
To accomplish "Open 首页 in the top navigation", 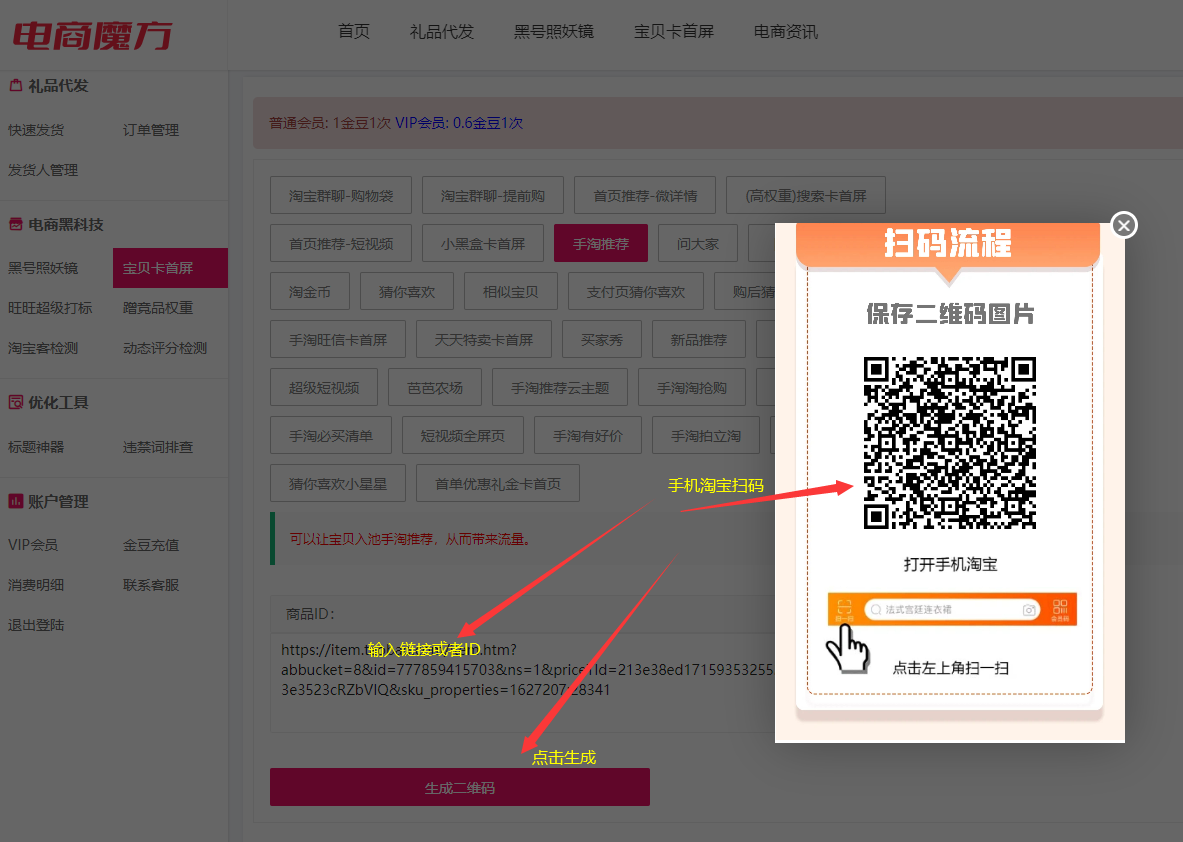I will [354, 32].
